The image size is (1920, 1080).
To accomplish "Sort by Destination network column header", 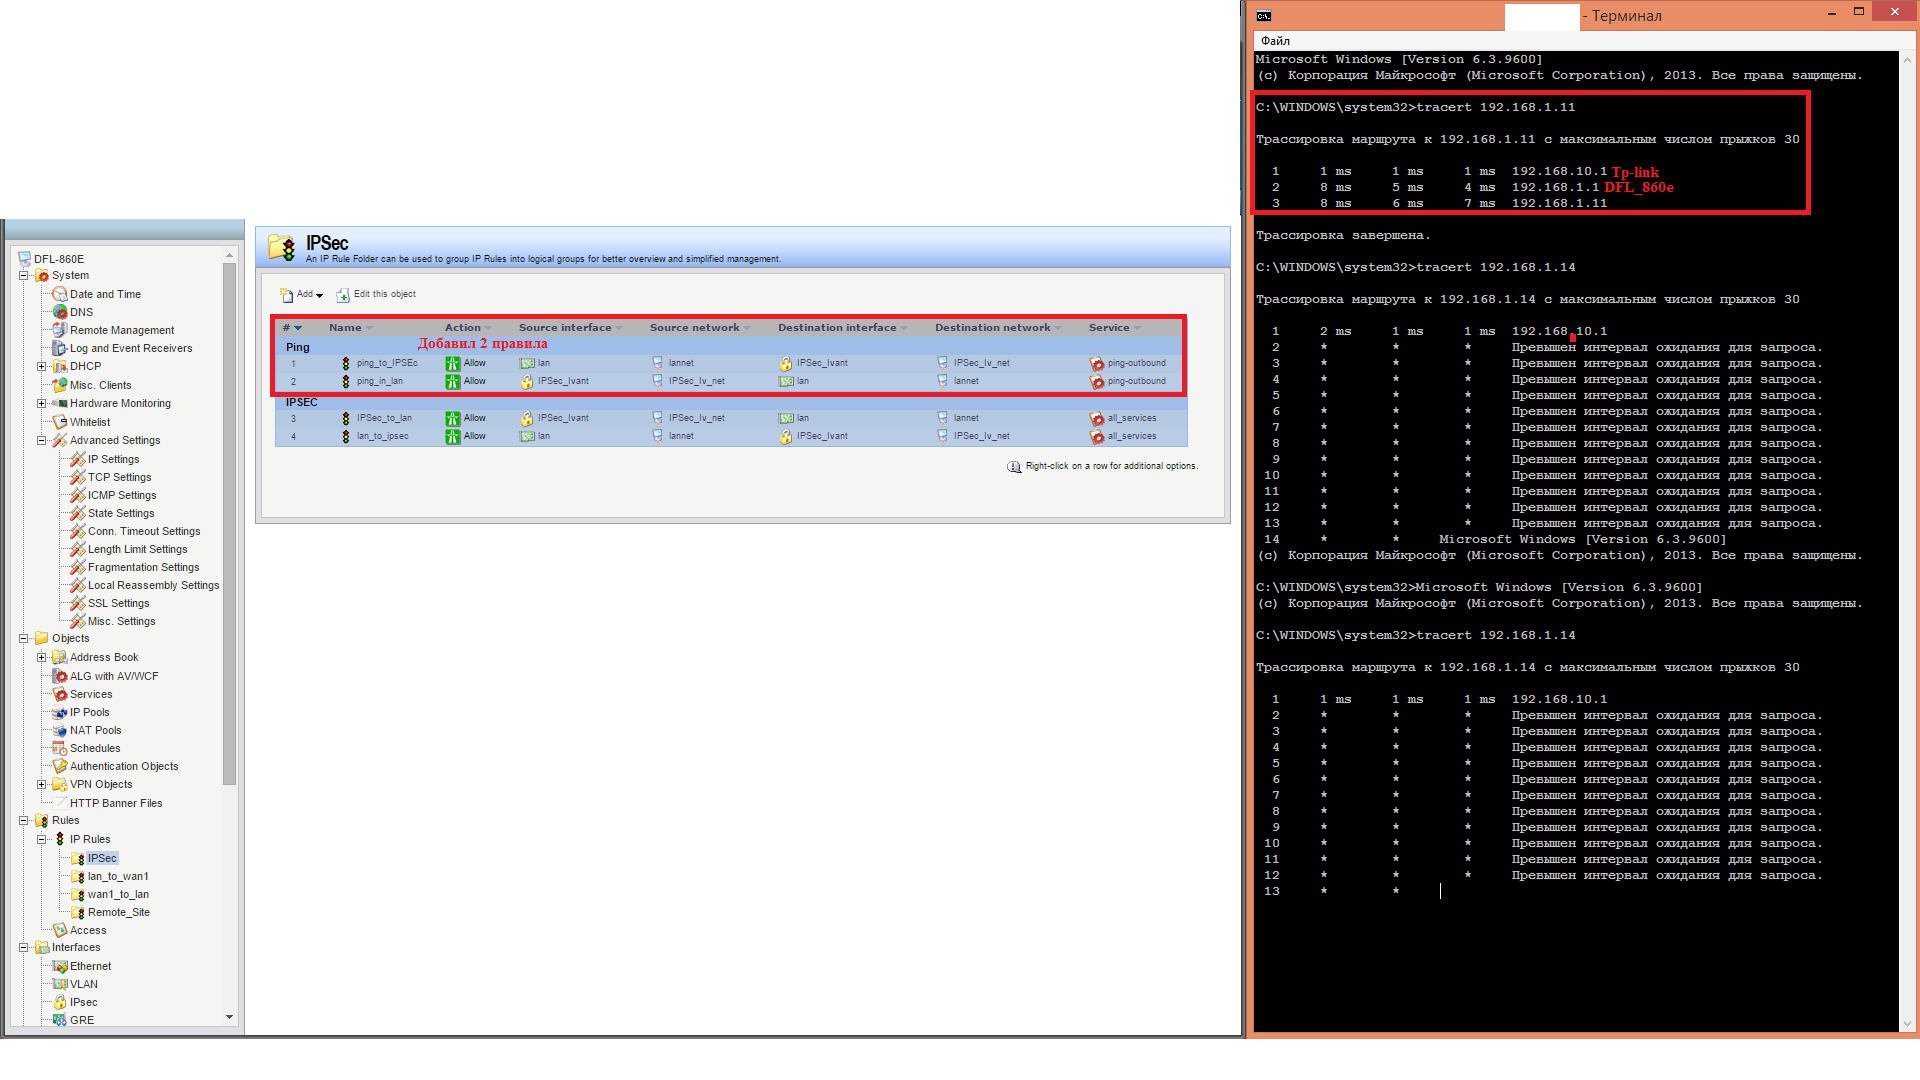I will click(x=992, y=328).
